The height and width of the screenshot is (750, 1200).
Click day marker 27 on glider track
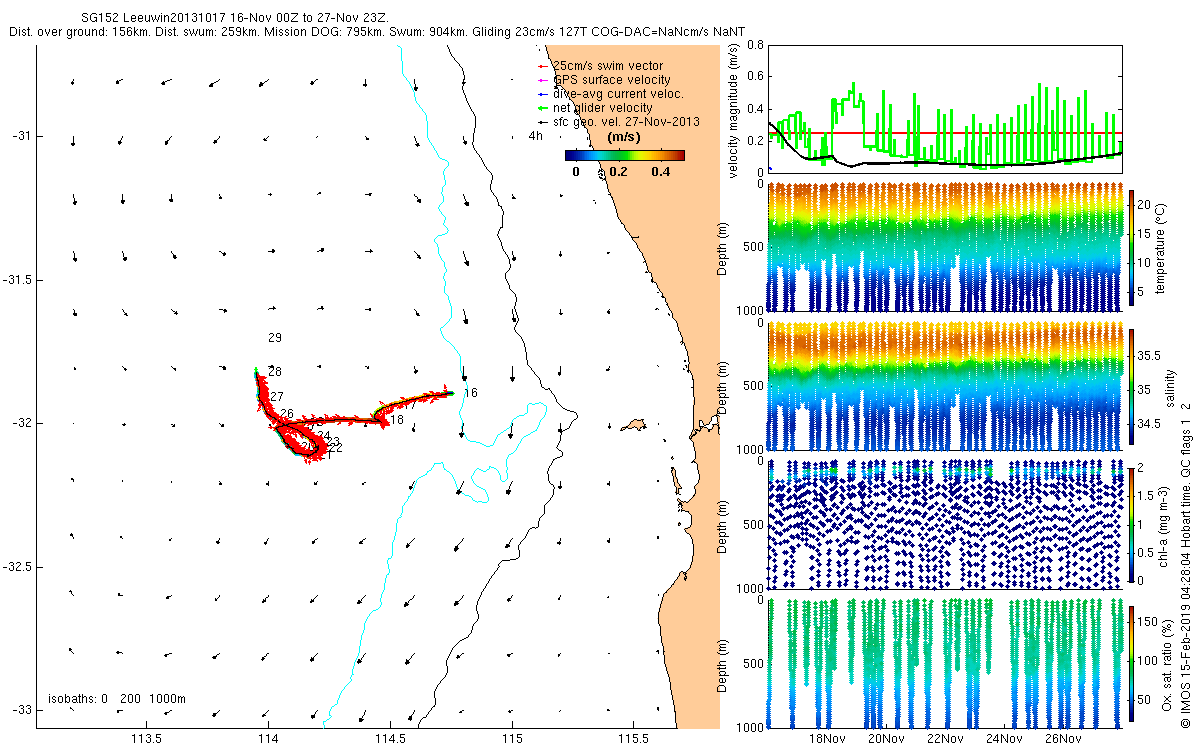(x=277, y=397)
